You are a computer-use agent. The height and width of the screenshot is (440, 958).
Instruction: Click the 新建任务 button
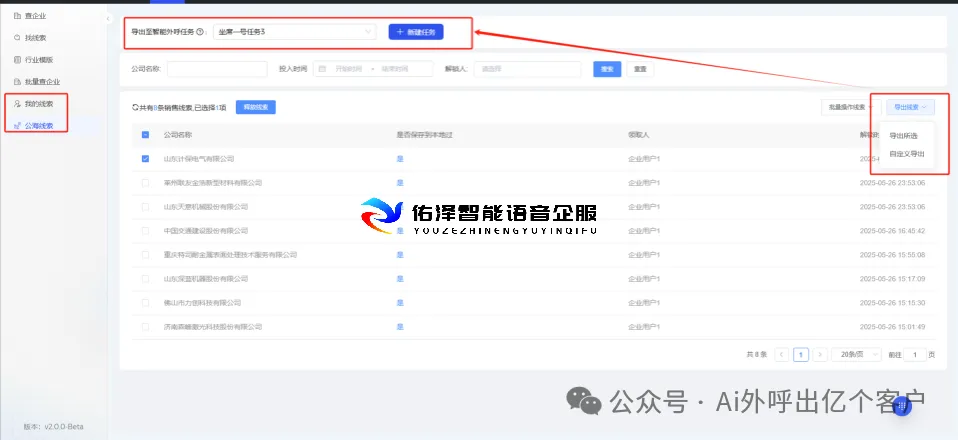click(415, 32)
